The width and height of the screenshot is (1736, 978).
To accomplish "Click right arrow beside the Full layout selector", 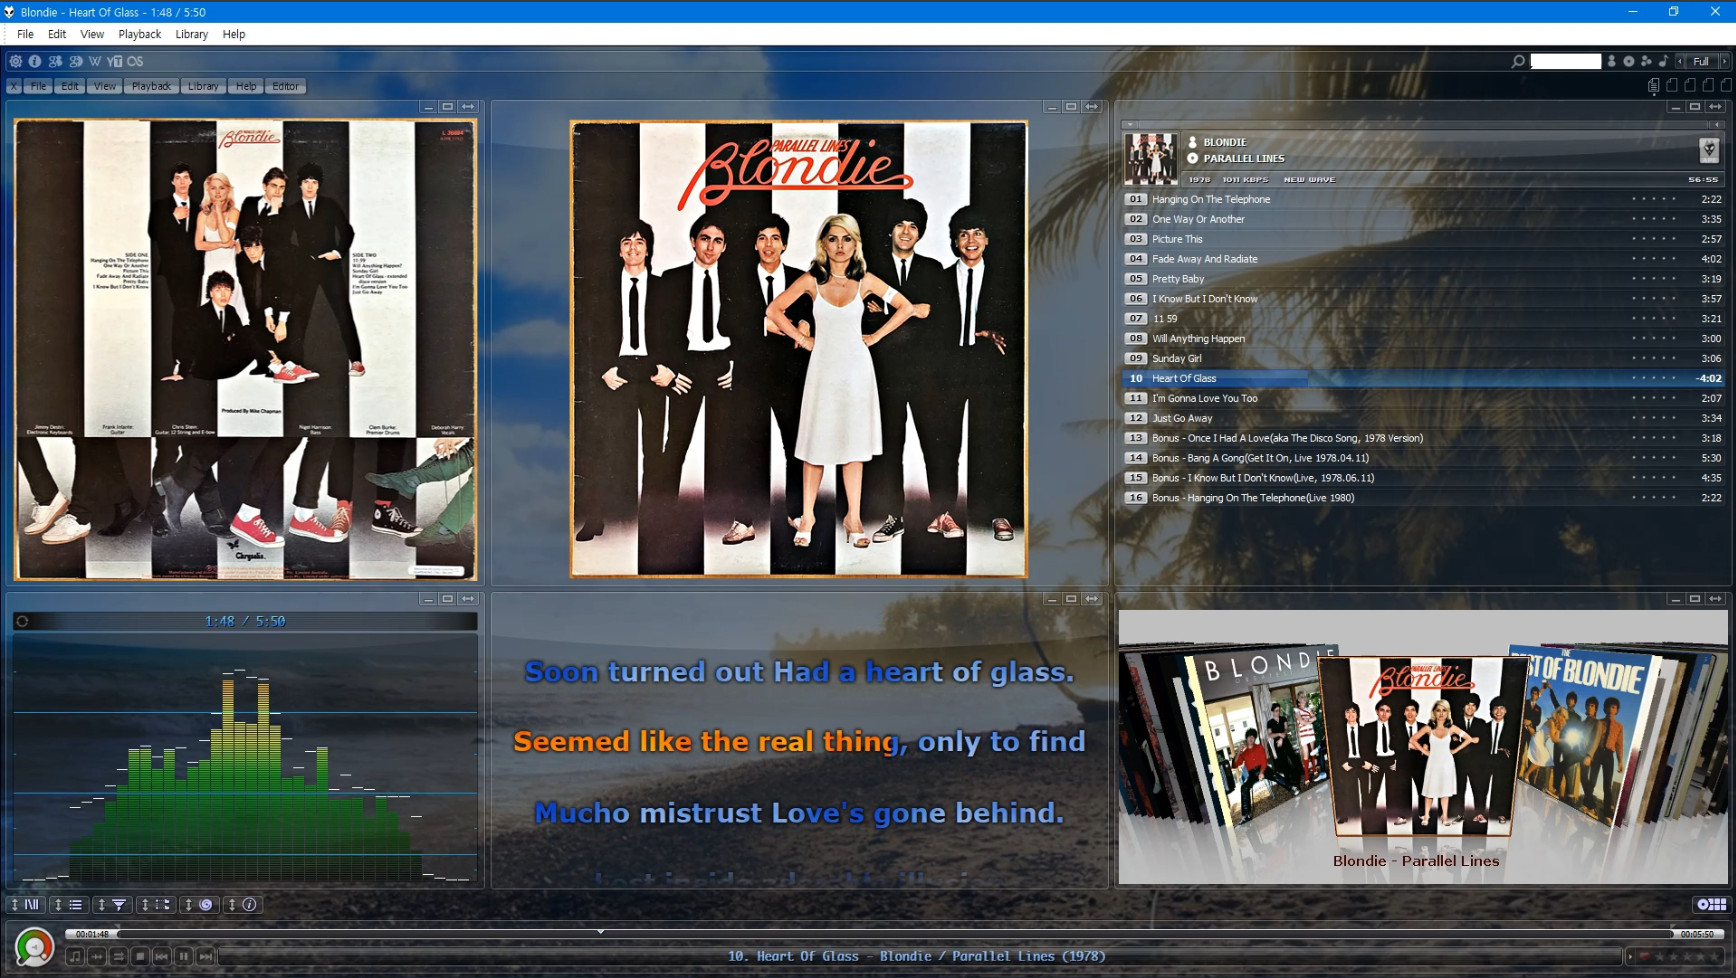I will (x=1724, y=61).
